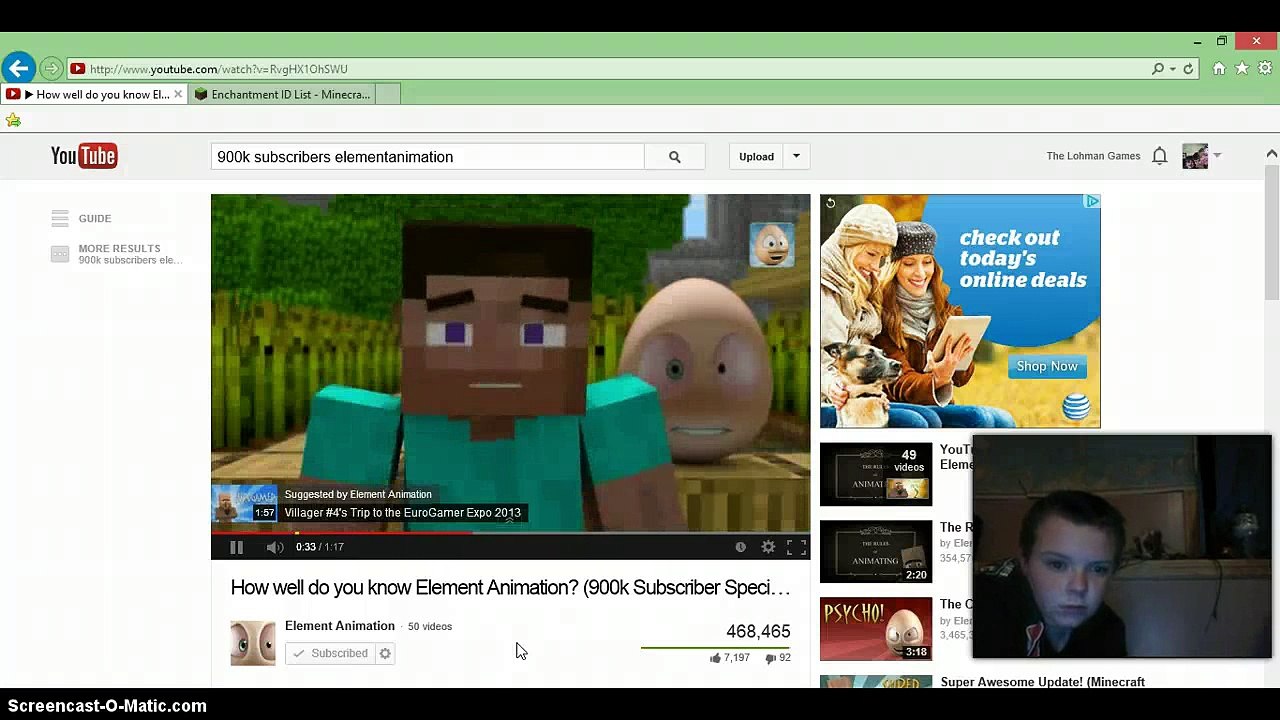This screenshot has height=720, width=1280.
Task: Toggle the Subscribed button
Action: tap(330, 654)
